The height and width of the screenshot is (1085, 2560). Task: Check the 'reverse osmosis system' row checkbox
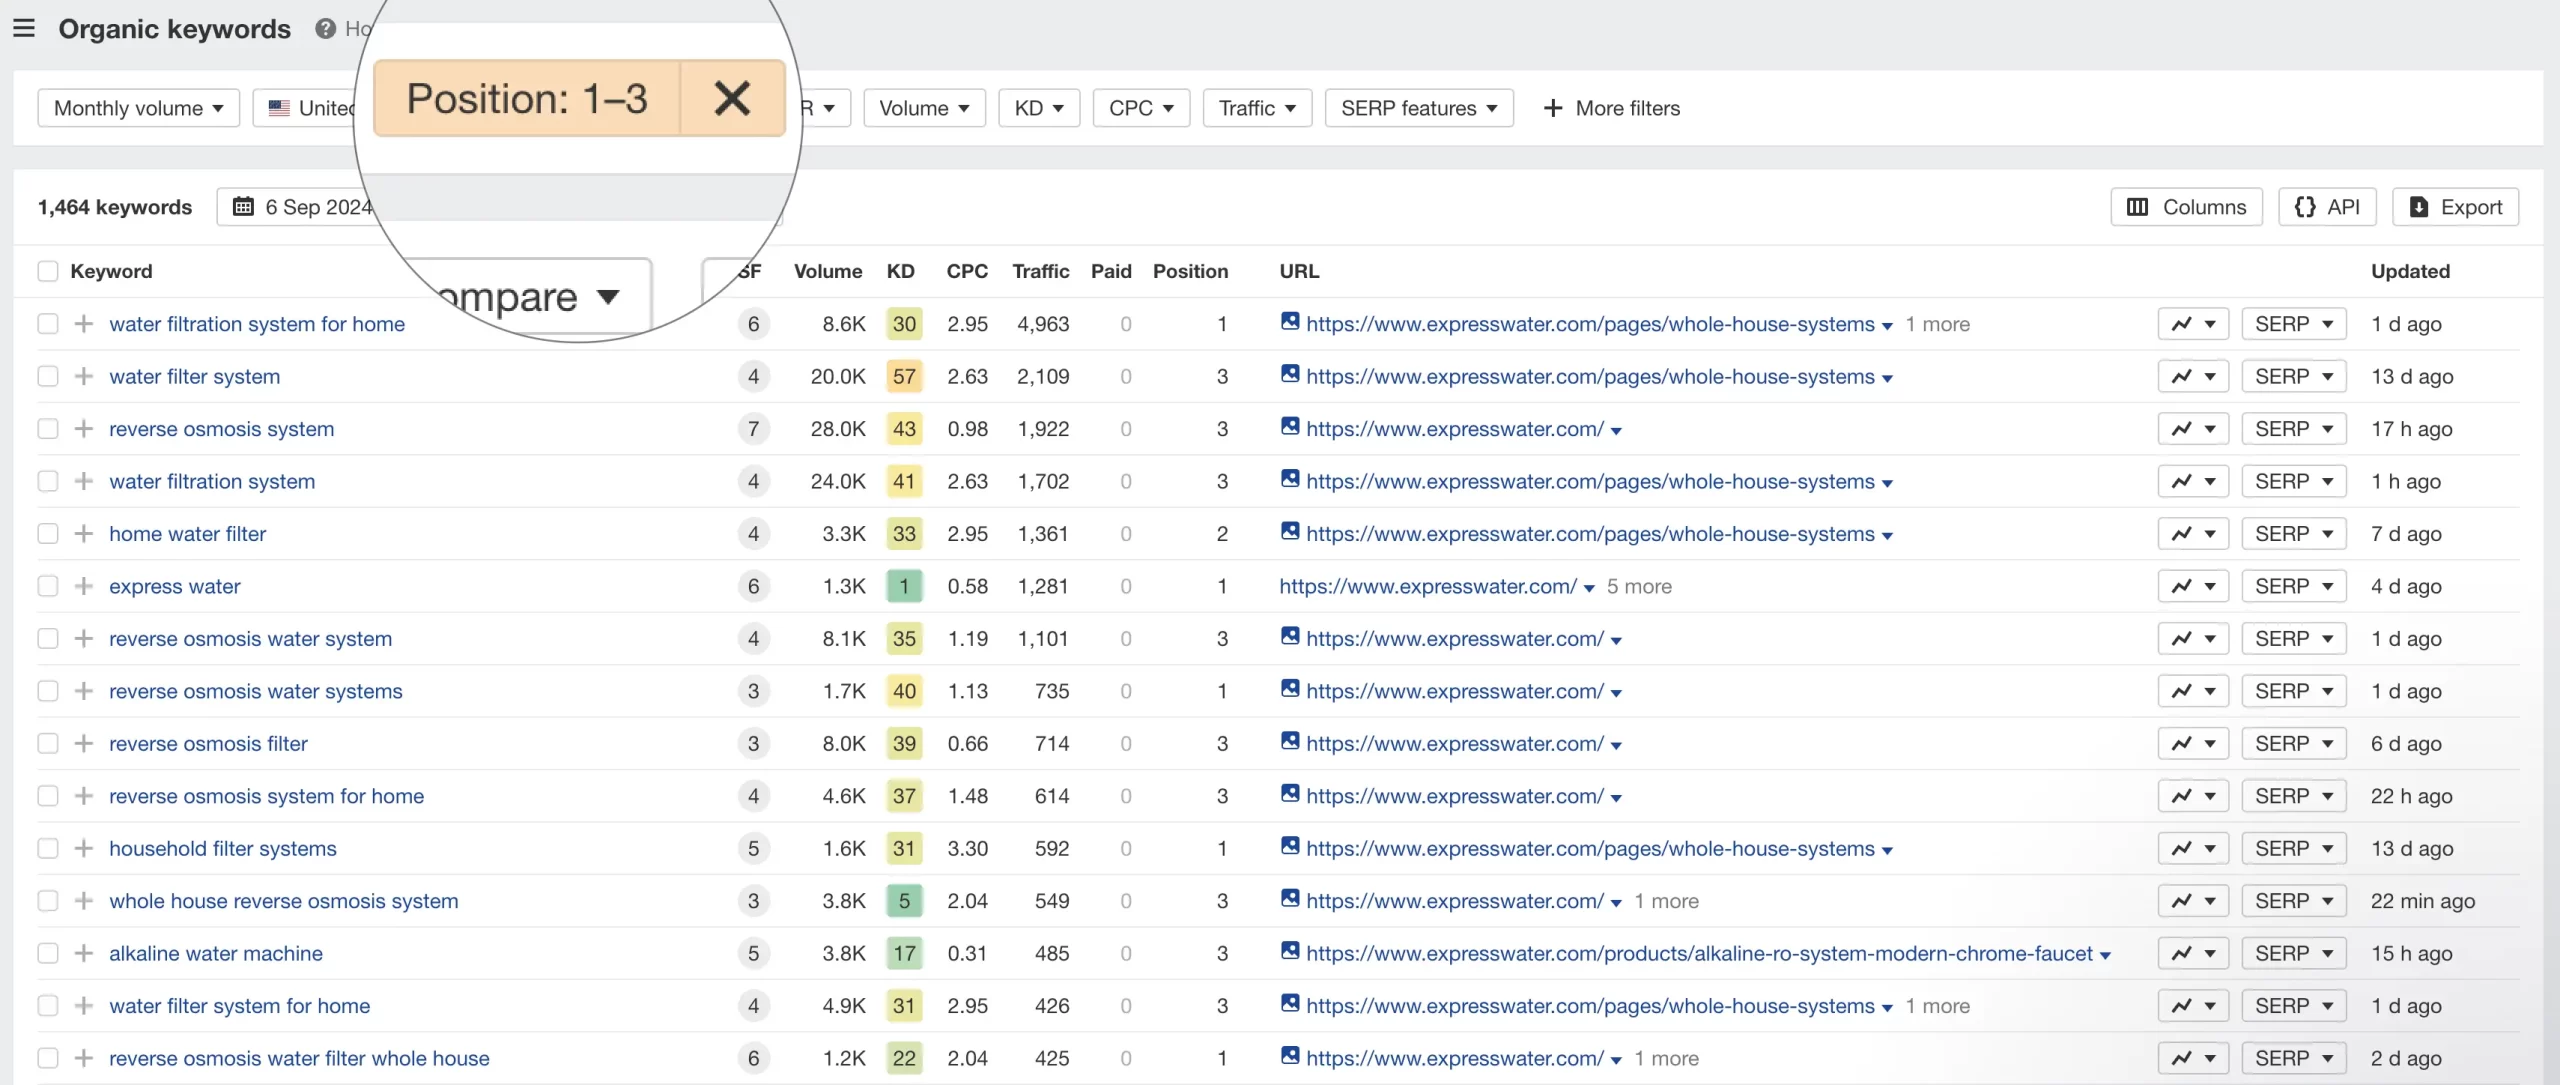click(48, 429)
